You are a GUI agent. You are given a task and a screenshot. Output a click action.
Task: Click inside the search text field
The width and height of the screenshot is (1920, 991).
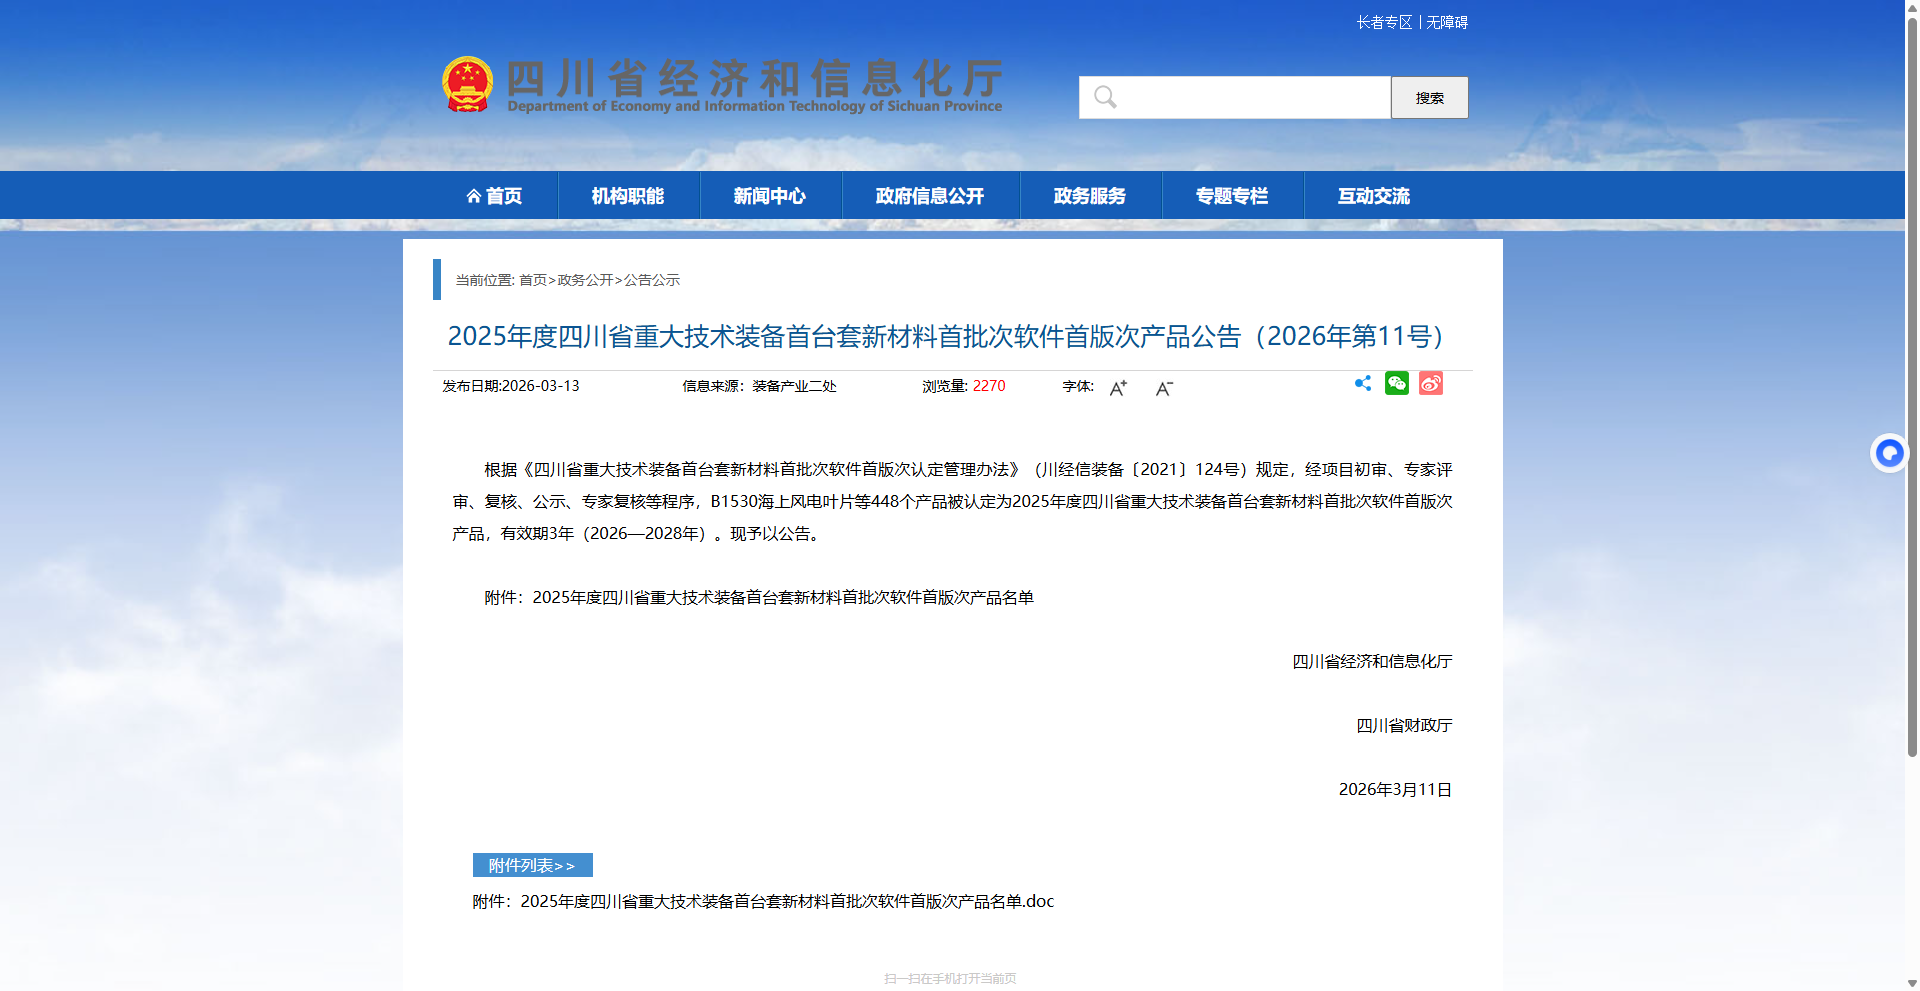(1250, 98)
